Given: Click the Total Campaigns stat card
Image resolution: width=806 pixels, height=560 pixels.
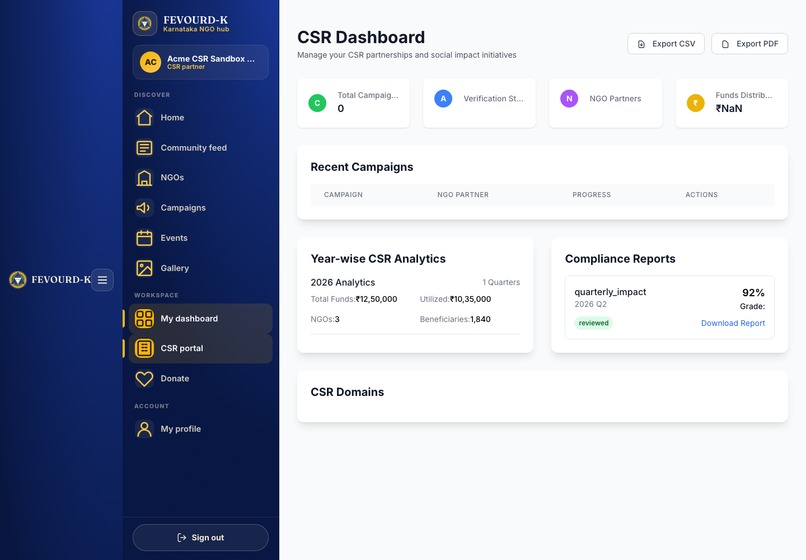Looking at the screenshot, I should pos(354,103).
